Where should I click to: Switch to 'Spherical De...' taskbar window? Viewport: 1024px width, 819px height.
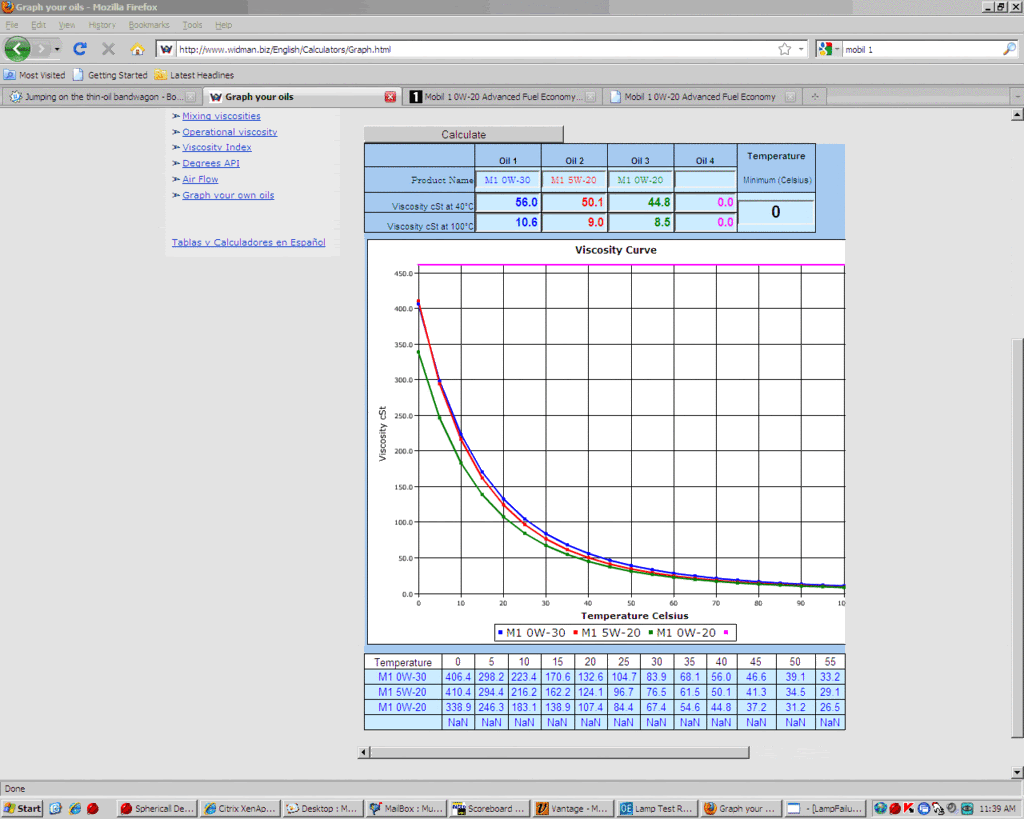(157, 809)
